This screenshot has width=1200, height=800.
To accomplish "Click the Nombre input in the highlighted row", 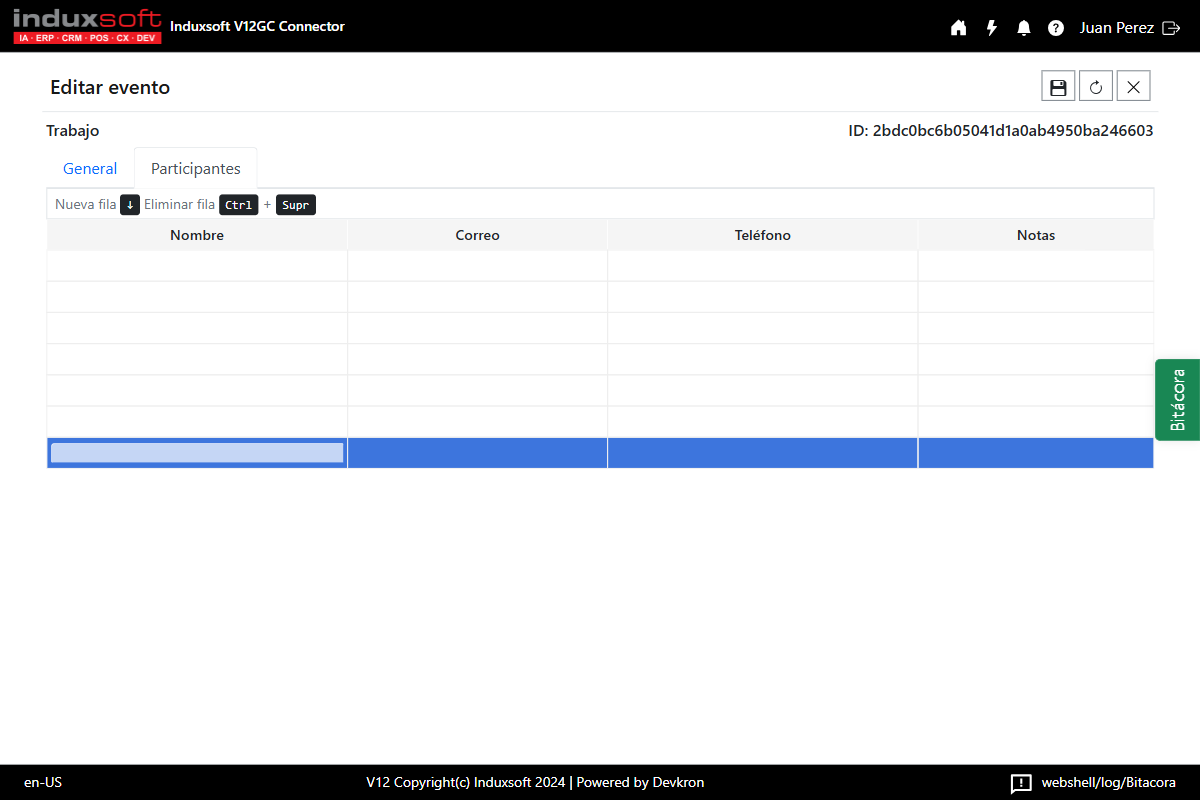I will coord(197,453).
